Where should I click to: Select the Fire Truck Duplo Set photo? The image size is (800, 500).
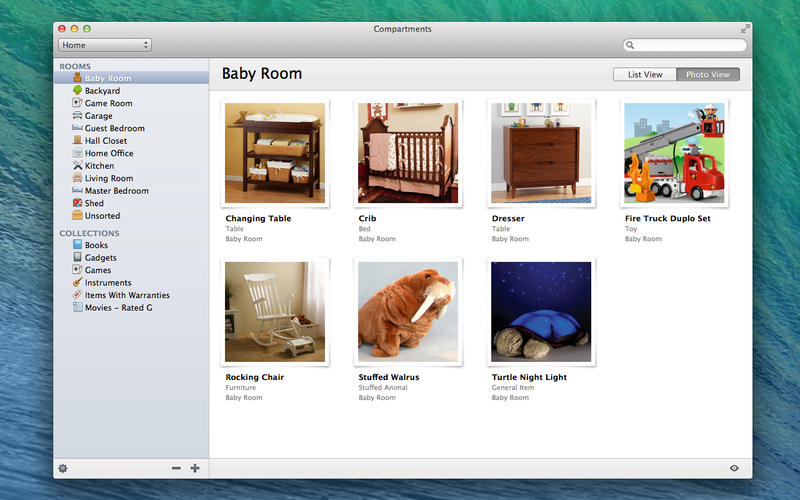click(674, 153)
